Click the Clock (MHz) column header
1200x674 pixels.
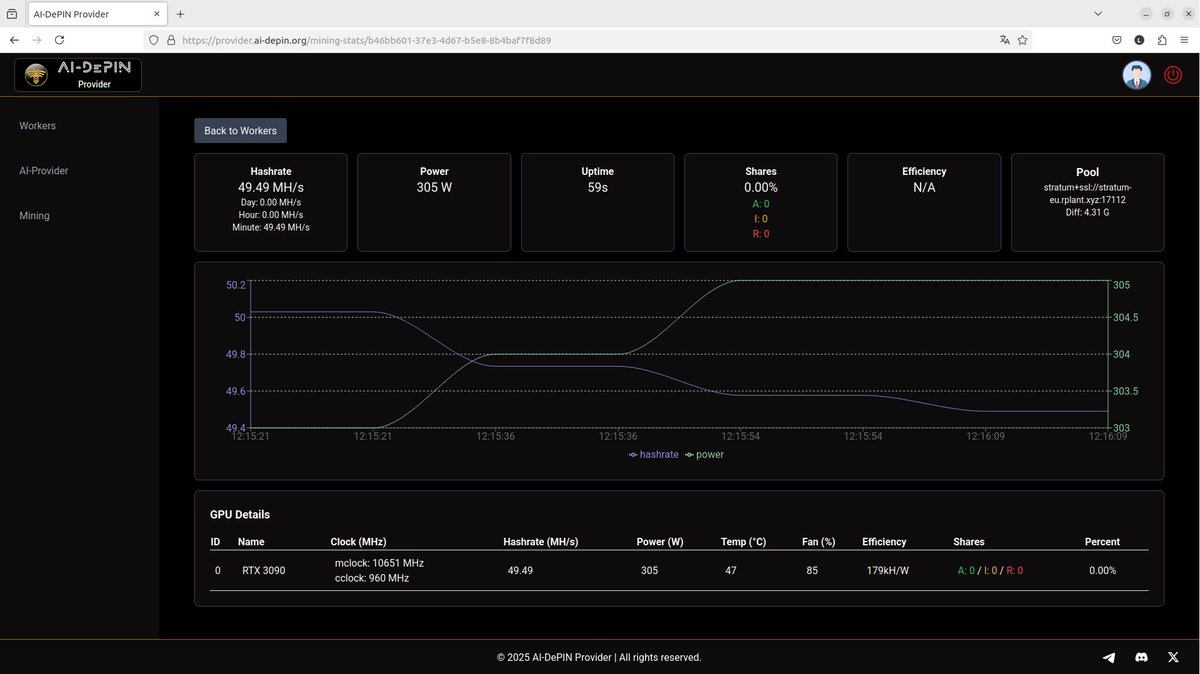358,542
